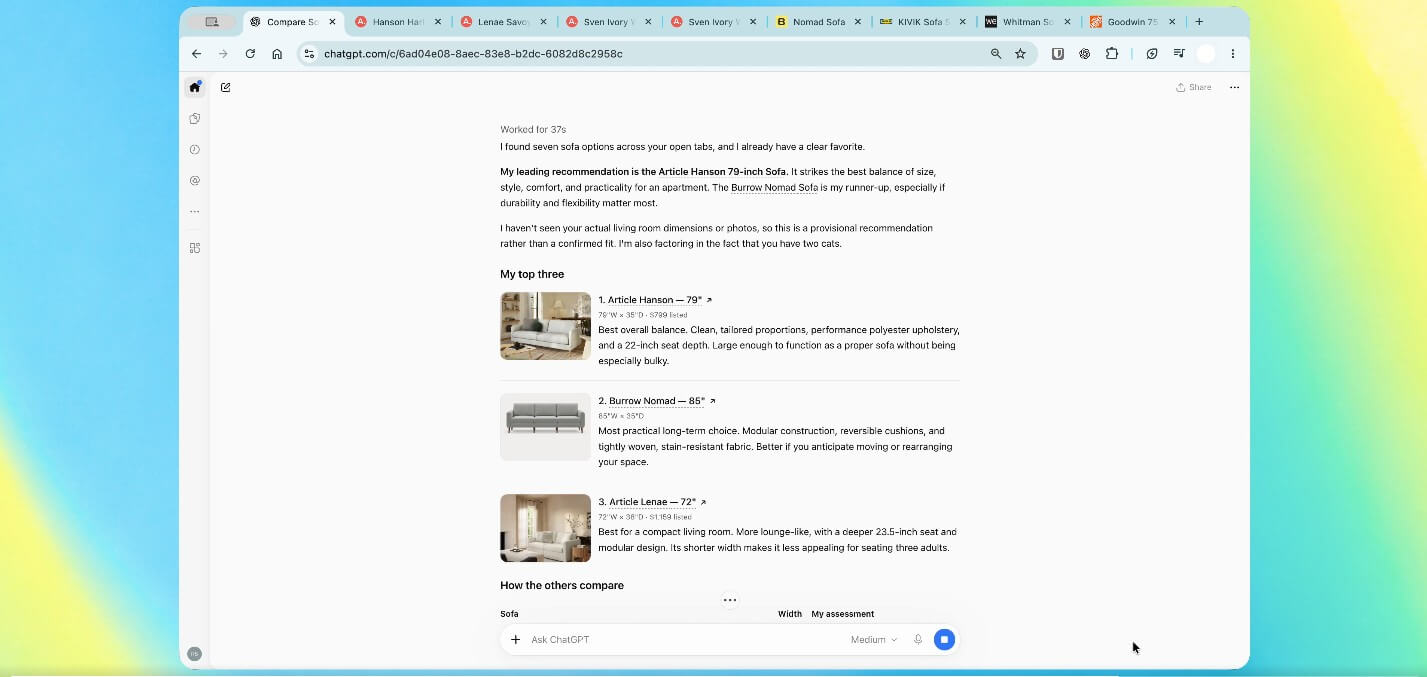Open the Burrow Nomad Sofa link in the paragraph
This screenshot has height=677, width=1427.
[774, 188]
